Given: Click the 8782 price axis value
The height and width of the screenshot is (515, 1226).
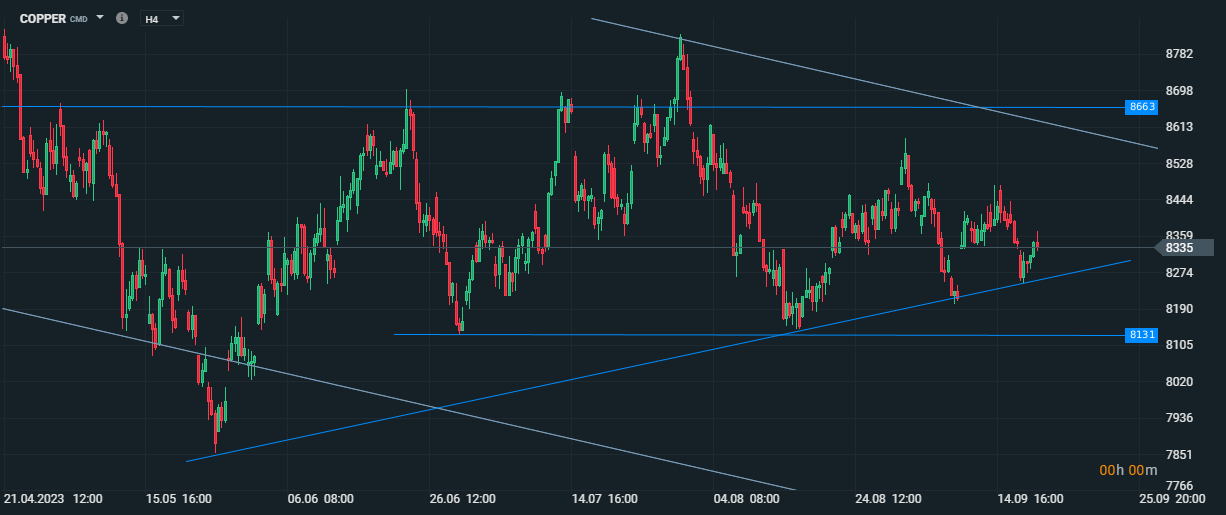Looking at the screenshot, I should [x=1180, y=54].
